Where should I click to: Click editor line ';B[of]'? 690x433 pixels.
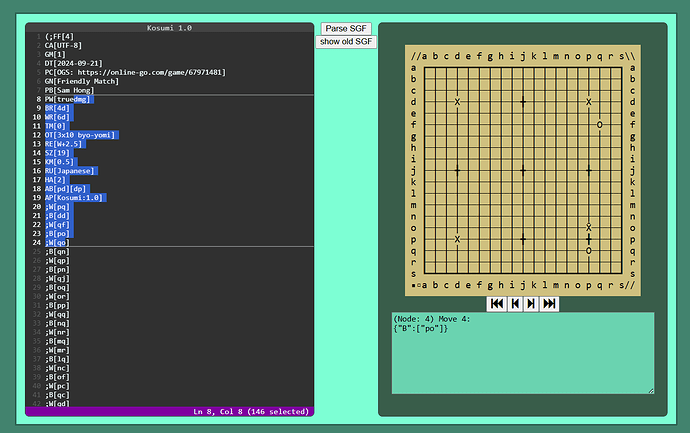57,377
